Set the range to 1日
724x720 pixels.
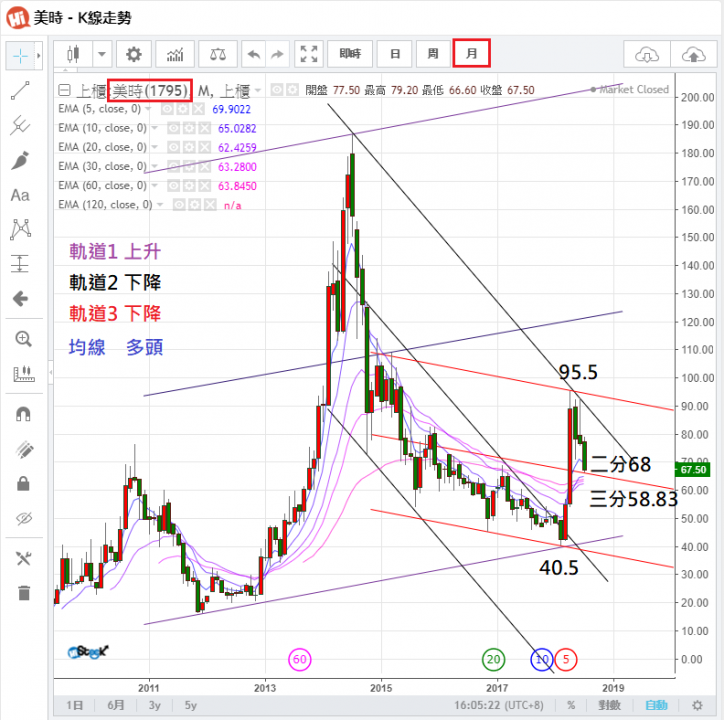pos(74,705)
